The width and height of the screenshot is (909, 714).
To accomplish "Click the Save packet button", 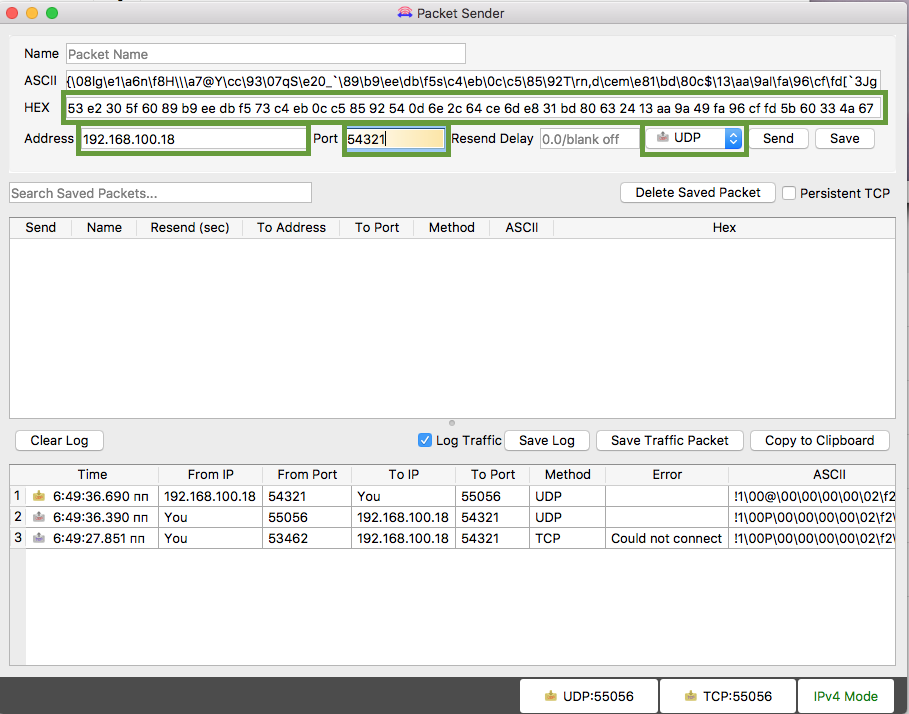I will 845,139.
